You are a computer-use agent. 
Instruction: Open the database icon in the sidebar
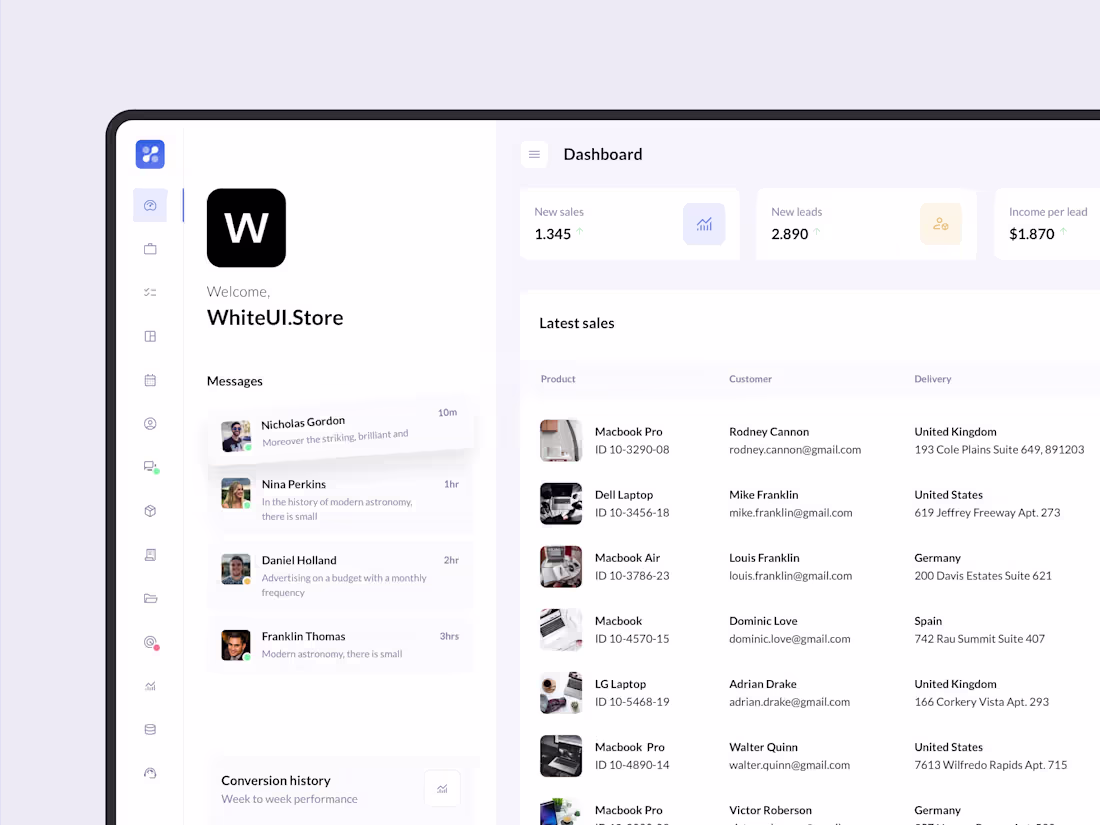150,729
